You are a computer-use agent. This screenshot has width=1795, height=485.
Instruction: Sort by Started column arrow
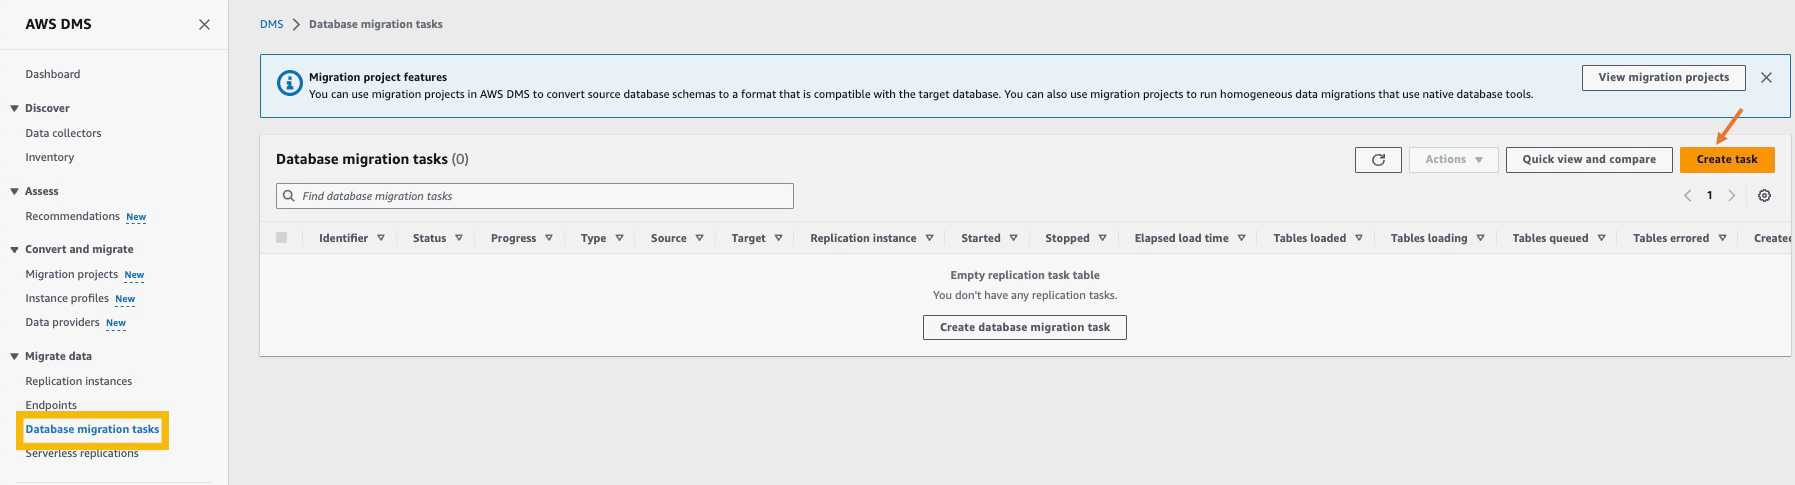coord(1013,238)
